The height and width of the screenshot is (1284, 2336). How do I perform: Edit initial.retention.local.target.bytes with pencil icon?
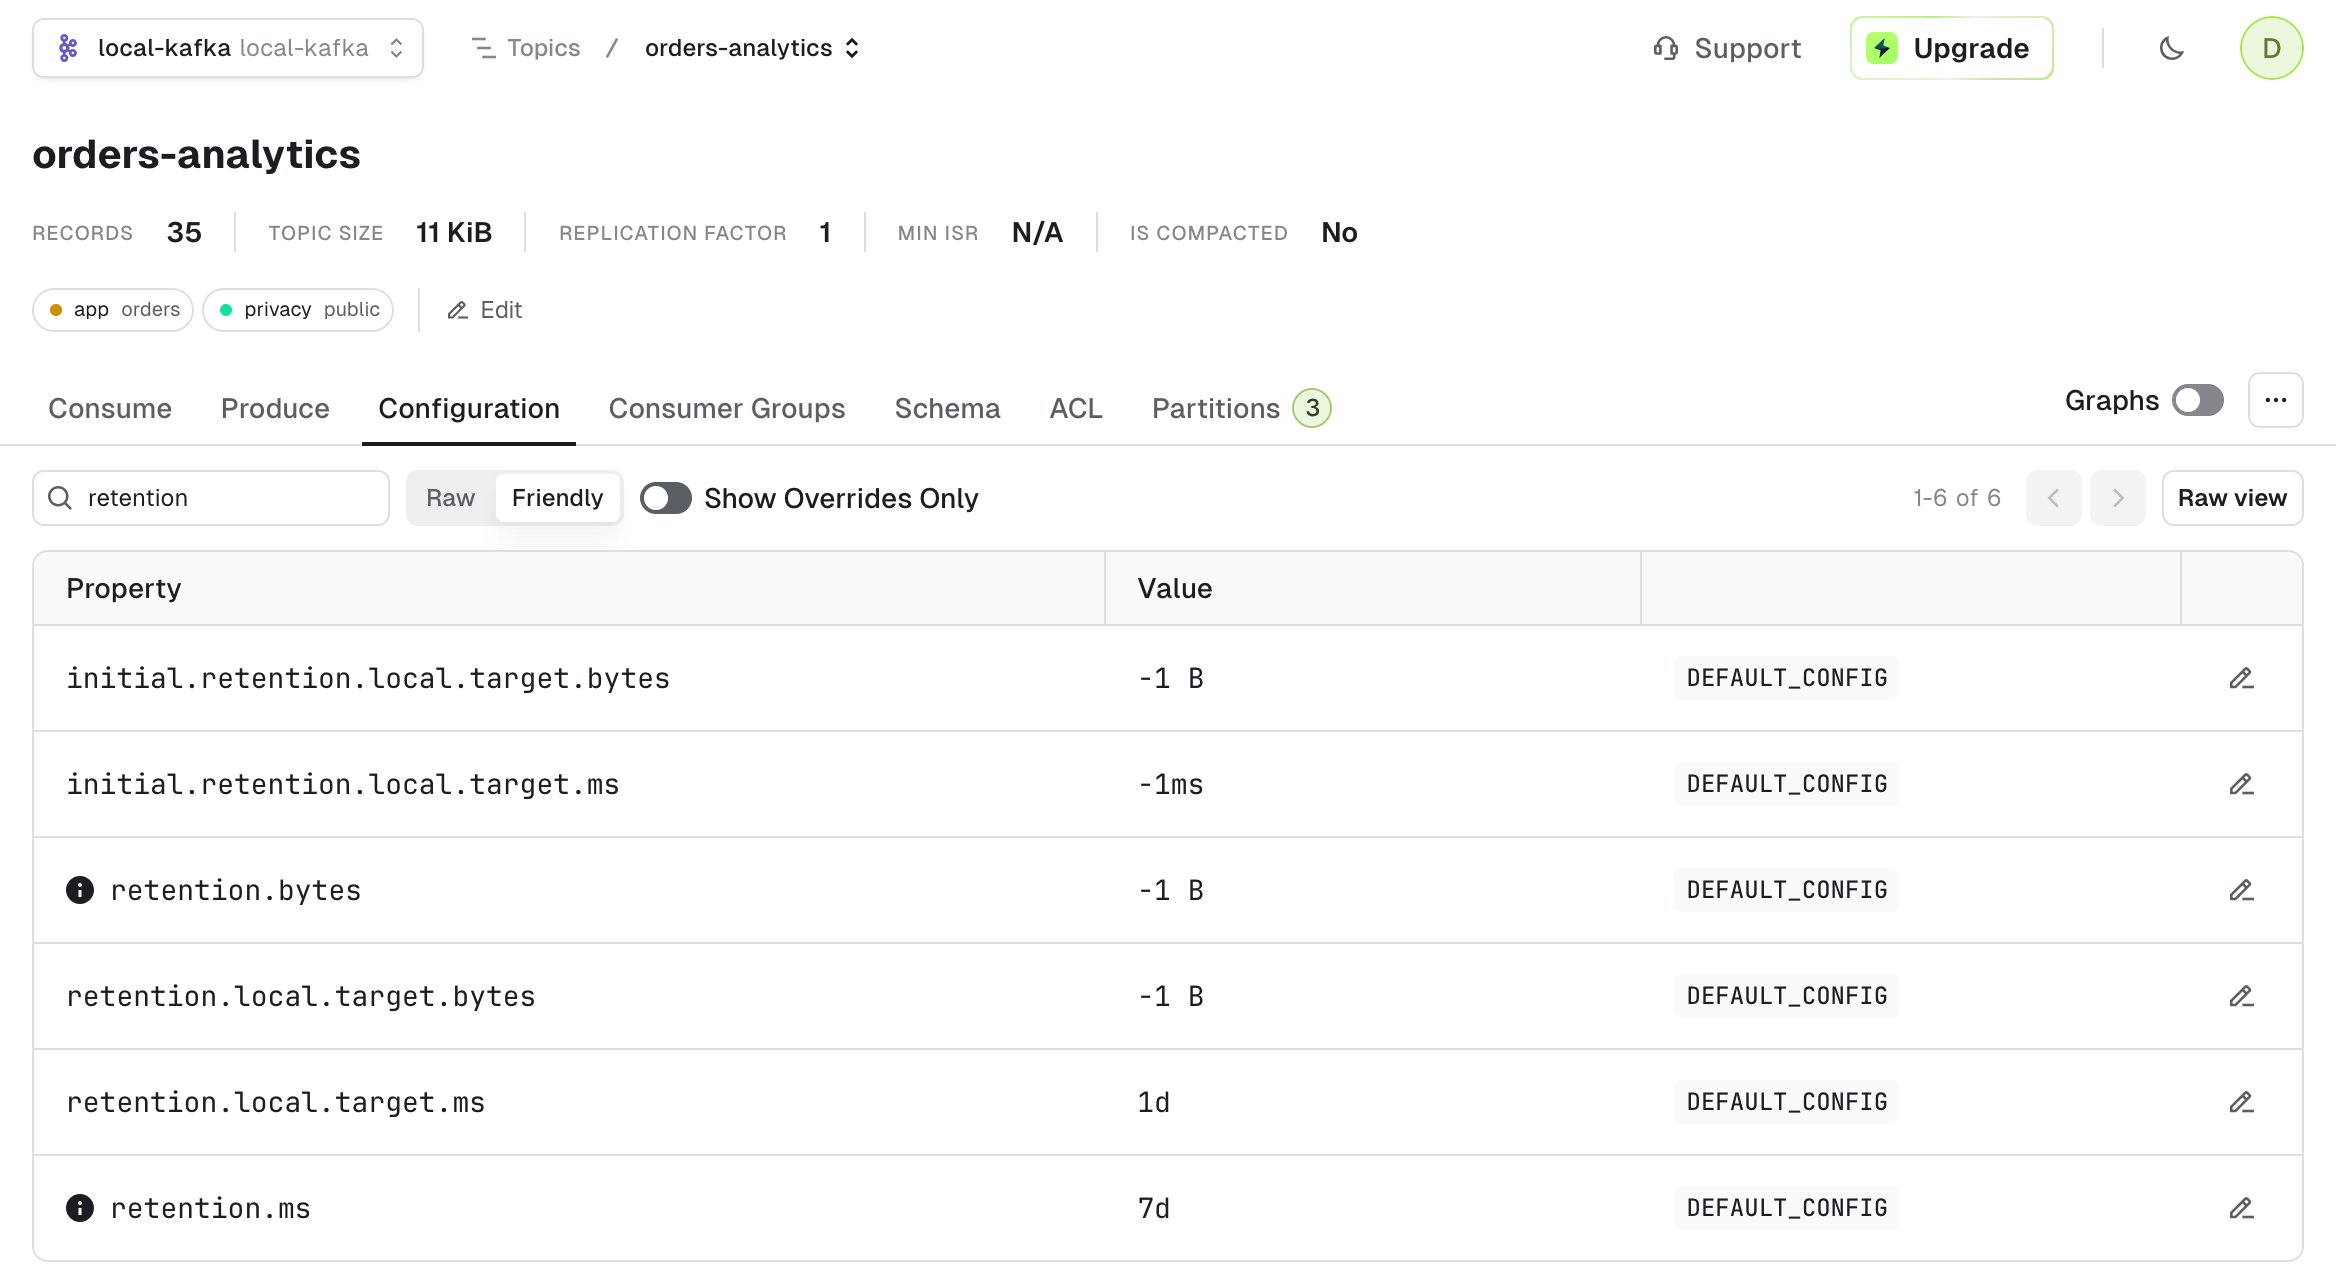click(x=2241, y=679)
